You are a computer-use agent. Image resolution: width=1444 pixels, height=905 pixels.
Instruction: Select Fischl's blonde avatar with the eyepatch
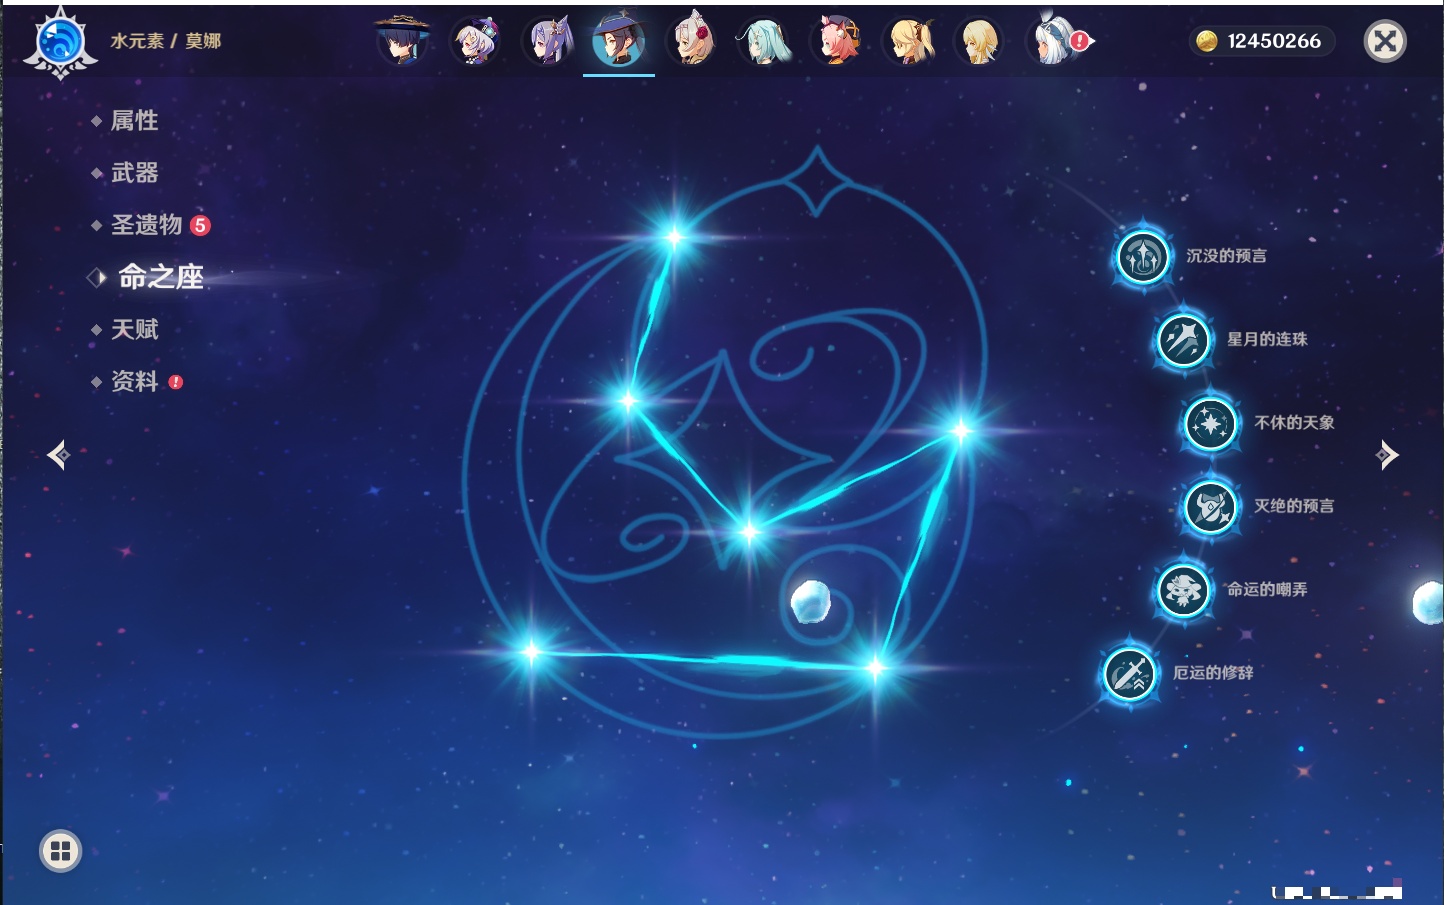click(909, 41)
